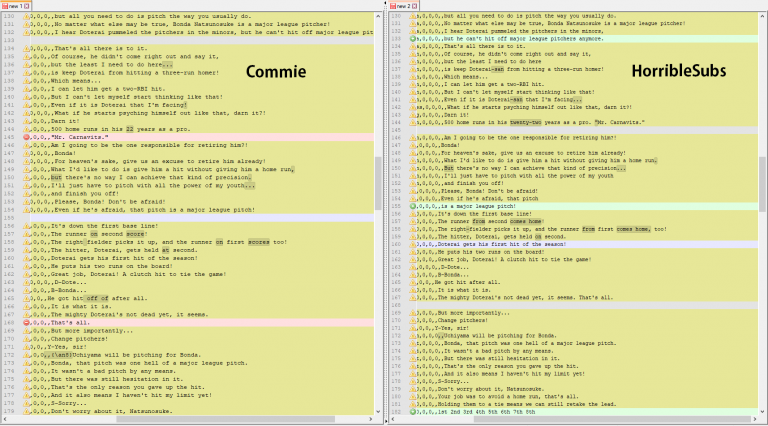Click warning icon beside 'He got hit off of after all.'
Screen dimensions: 768x426
point(26,298)
